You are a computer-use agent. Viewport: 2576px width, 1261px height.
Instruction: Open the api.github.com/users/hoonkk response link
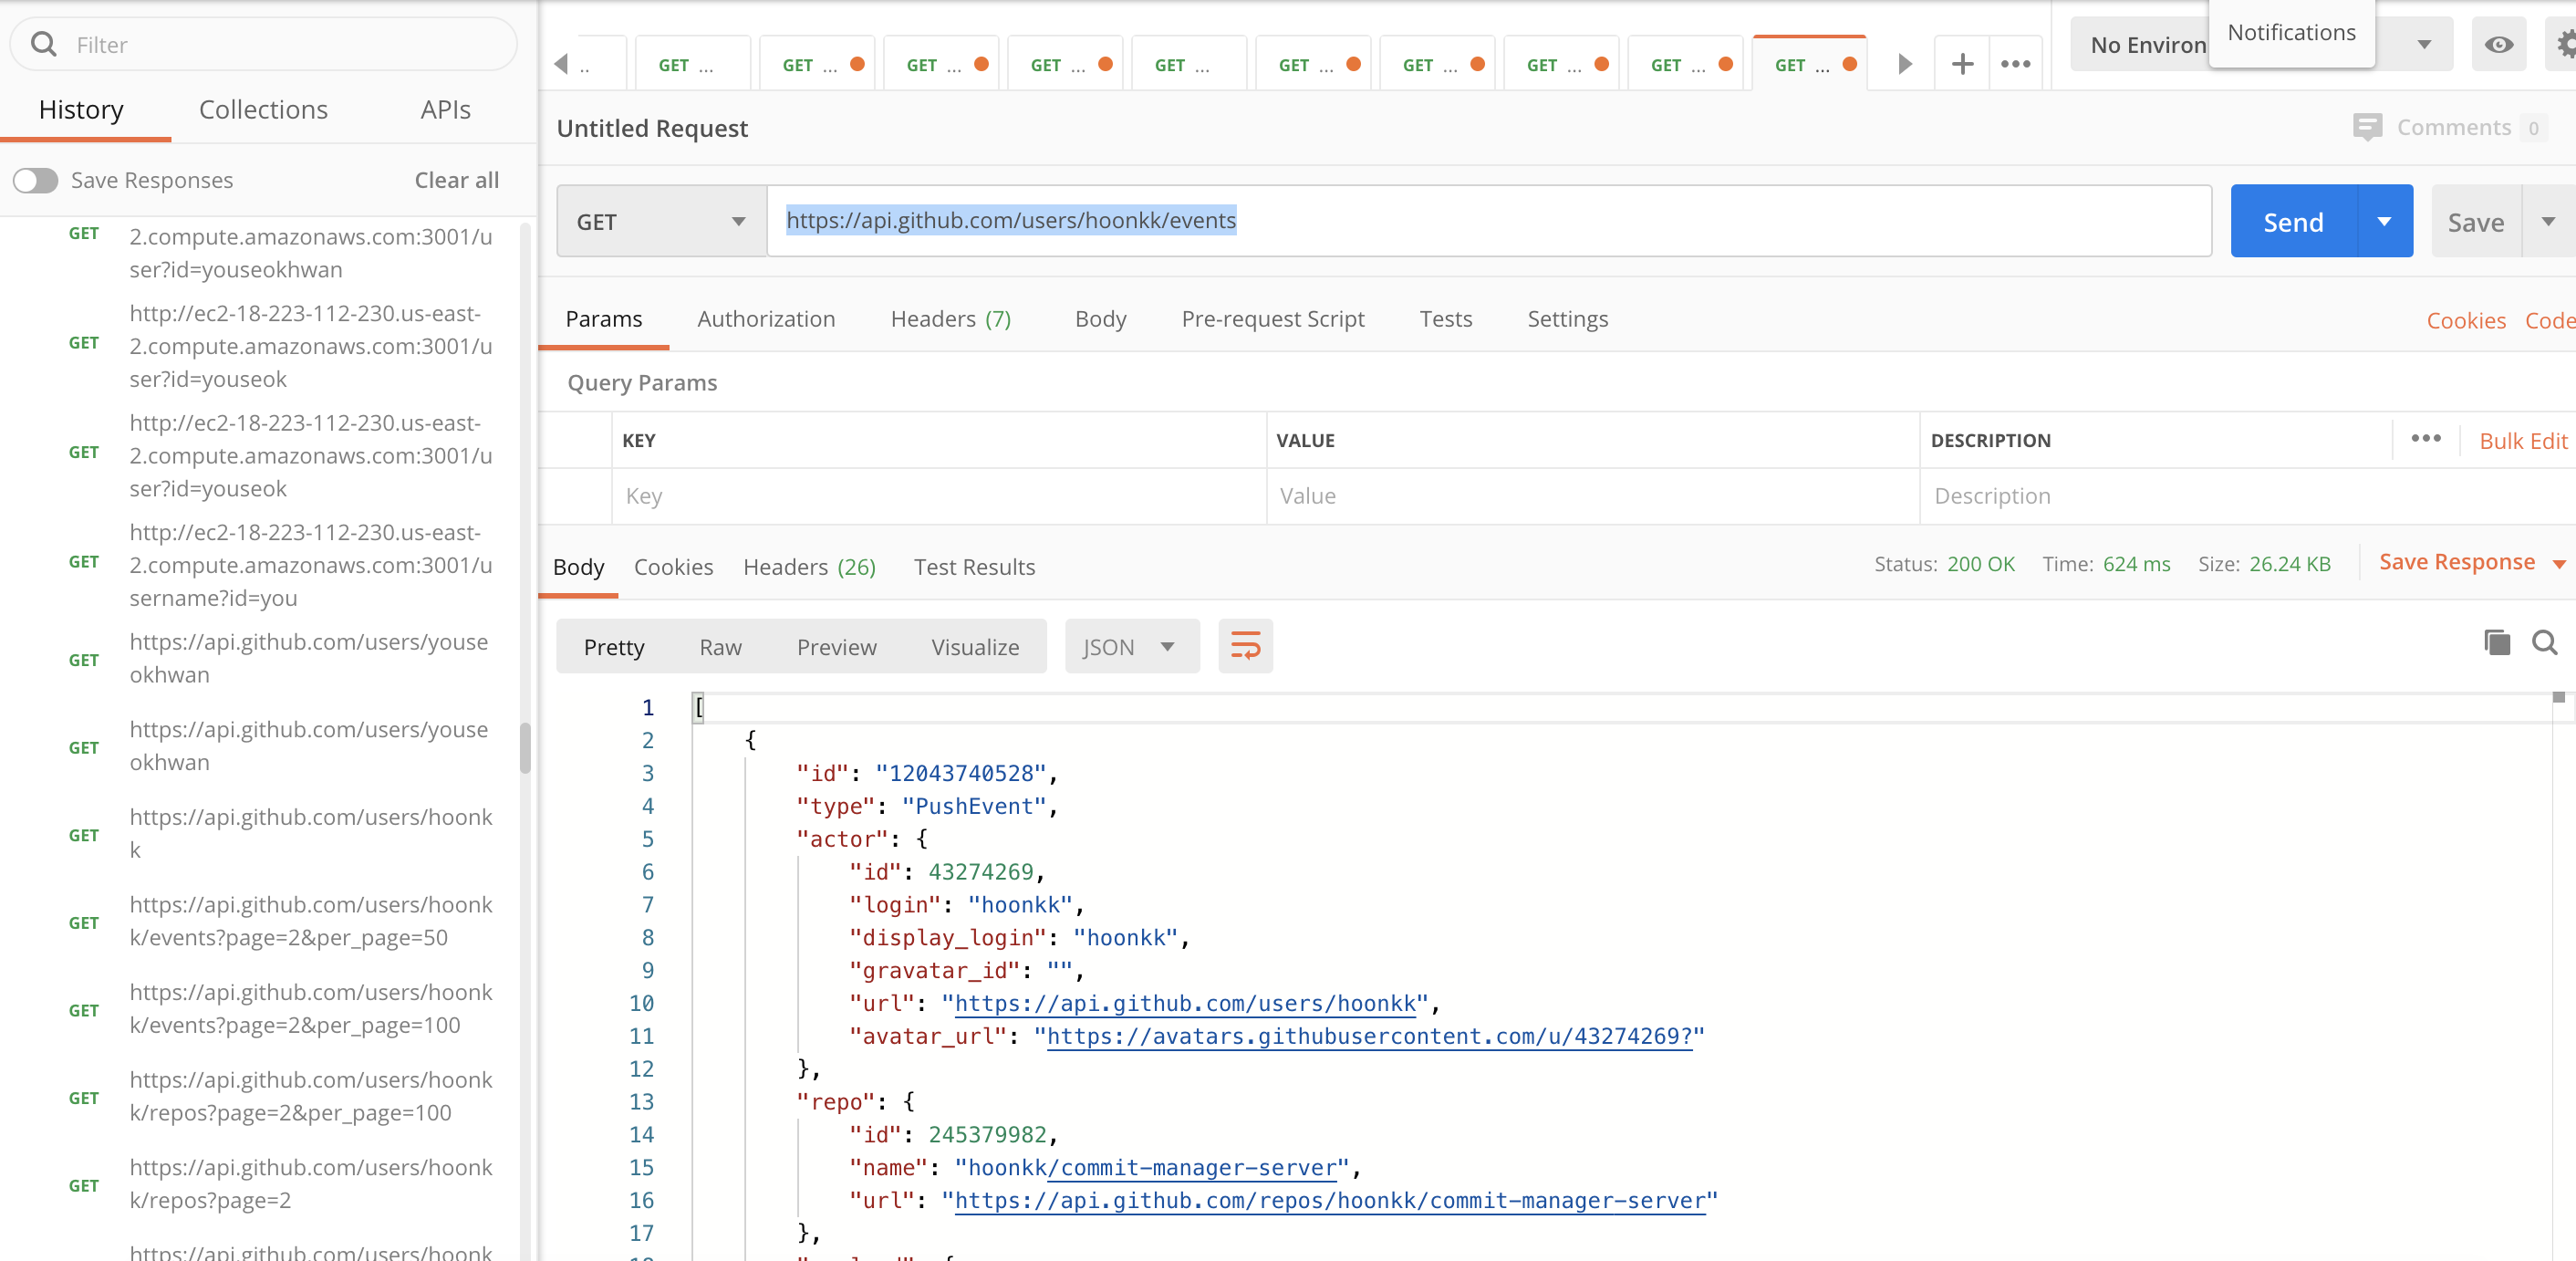point(1185,1003)
